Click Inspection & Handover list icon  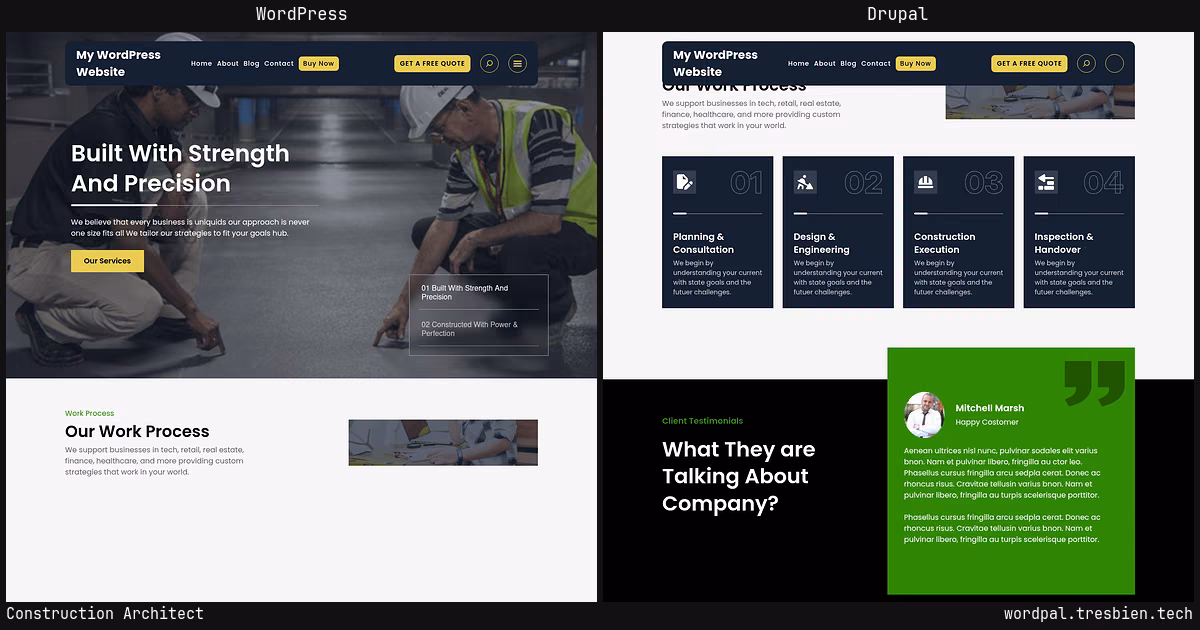1046,182
